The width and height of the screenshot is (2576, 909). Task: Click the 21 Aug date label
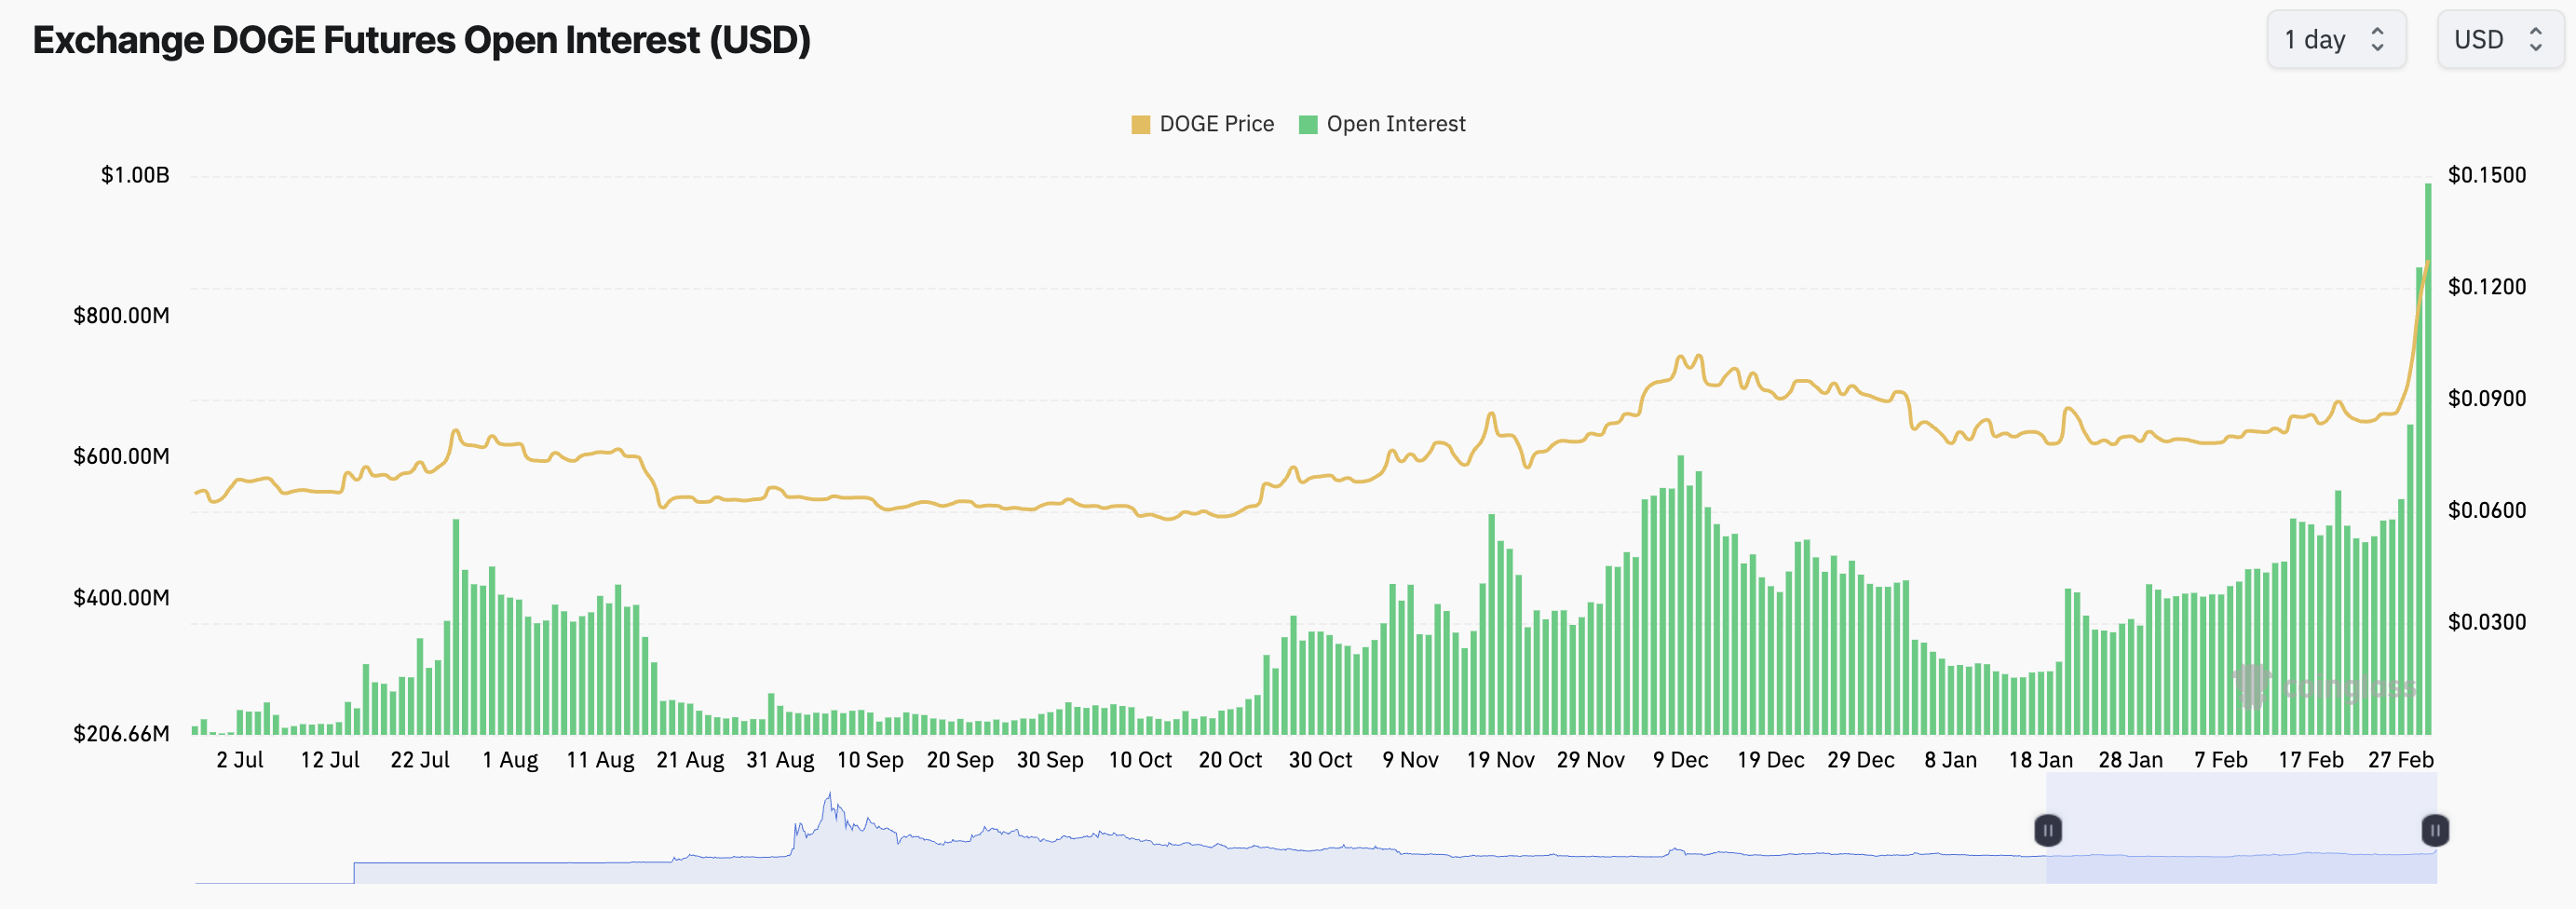pyautogui.click(x=690, y=760)
